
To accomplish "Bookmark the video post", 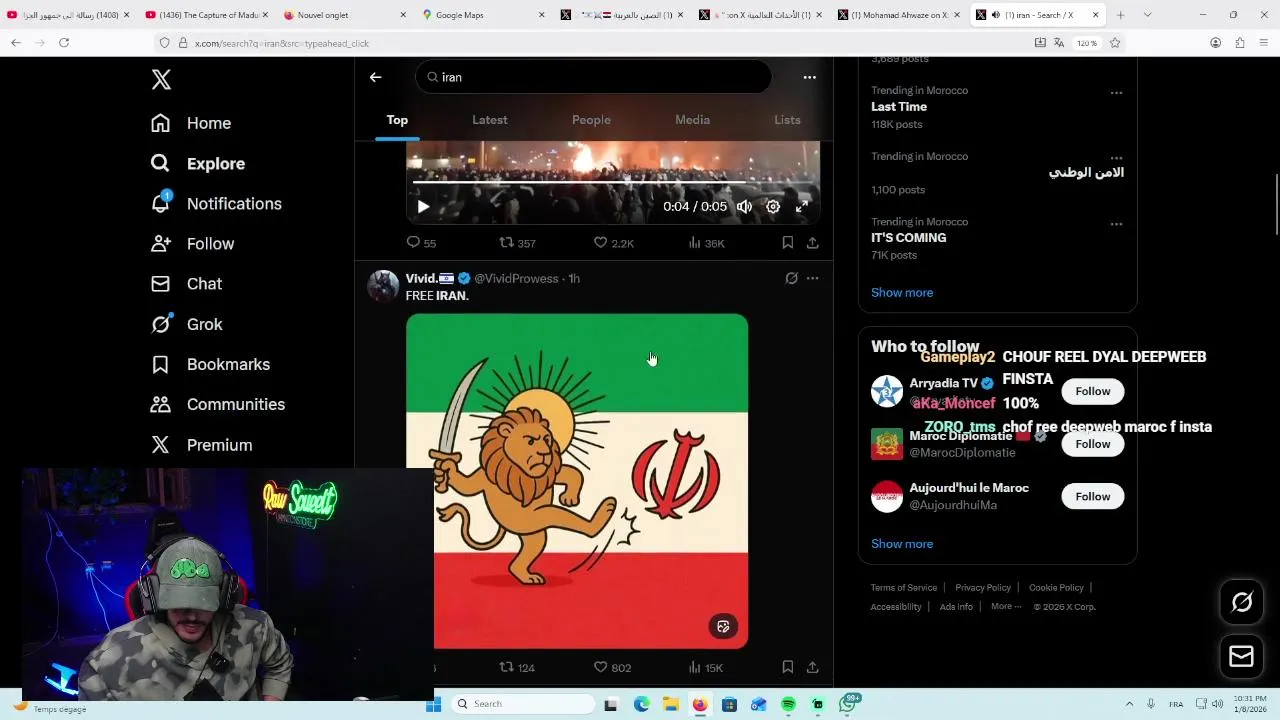I will coord(787,243).
